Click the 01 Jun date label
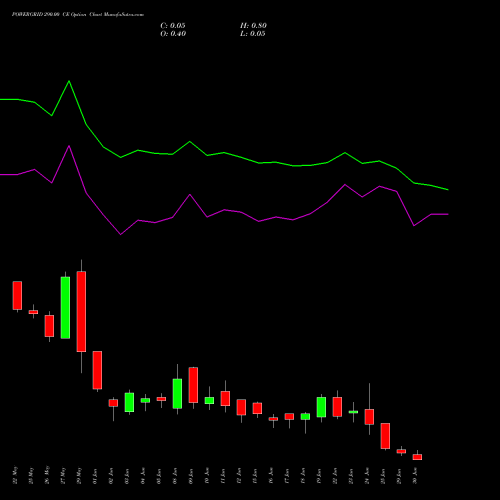This screenshot has width=500, height=500. pos(95,476)
